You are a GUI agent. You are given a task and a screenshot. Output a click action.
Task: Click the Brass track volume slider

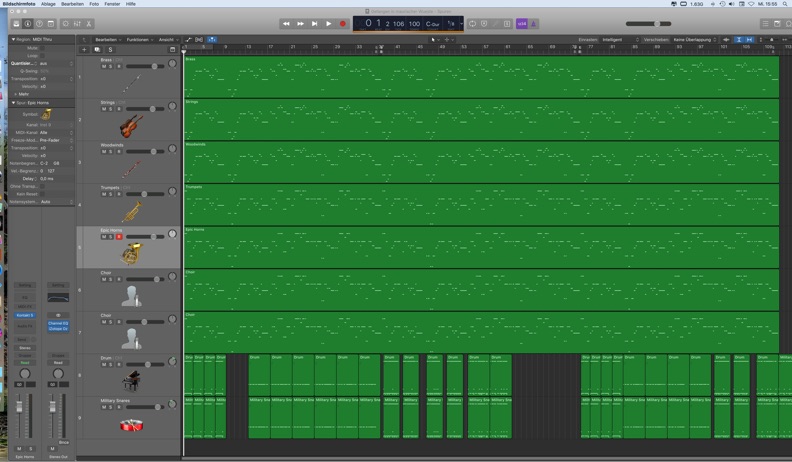tap(145, 66)
